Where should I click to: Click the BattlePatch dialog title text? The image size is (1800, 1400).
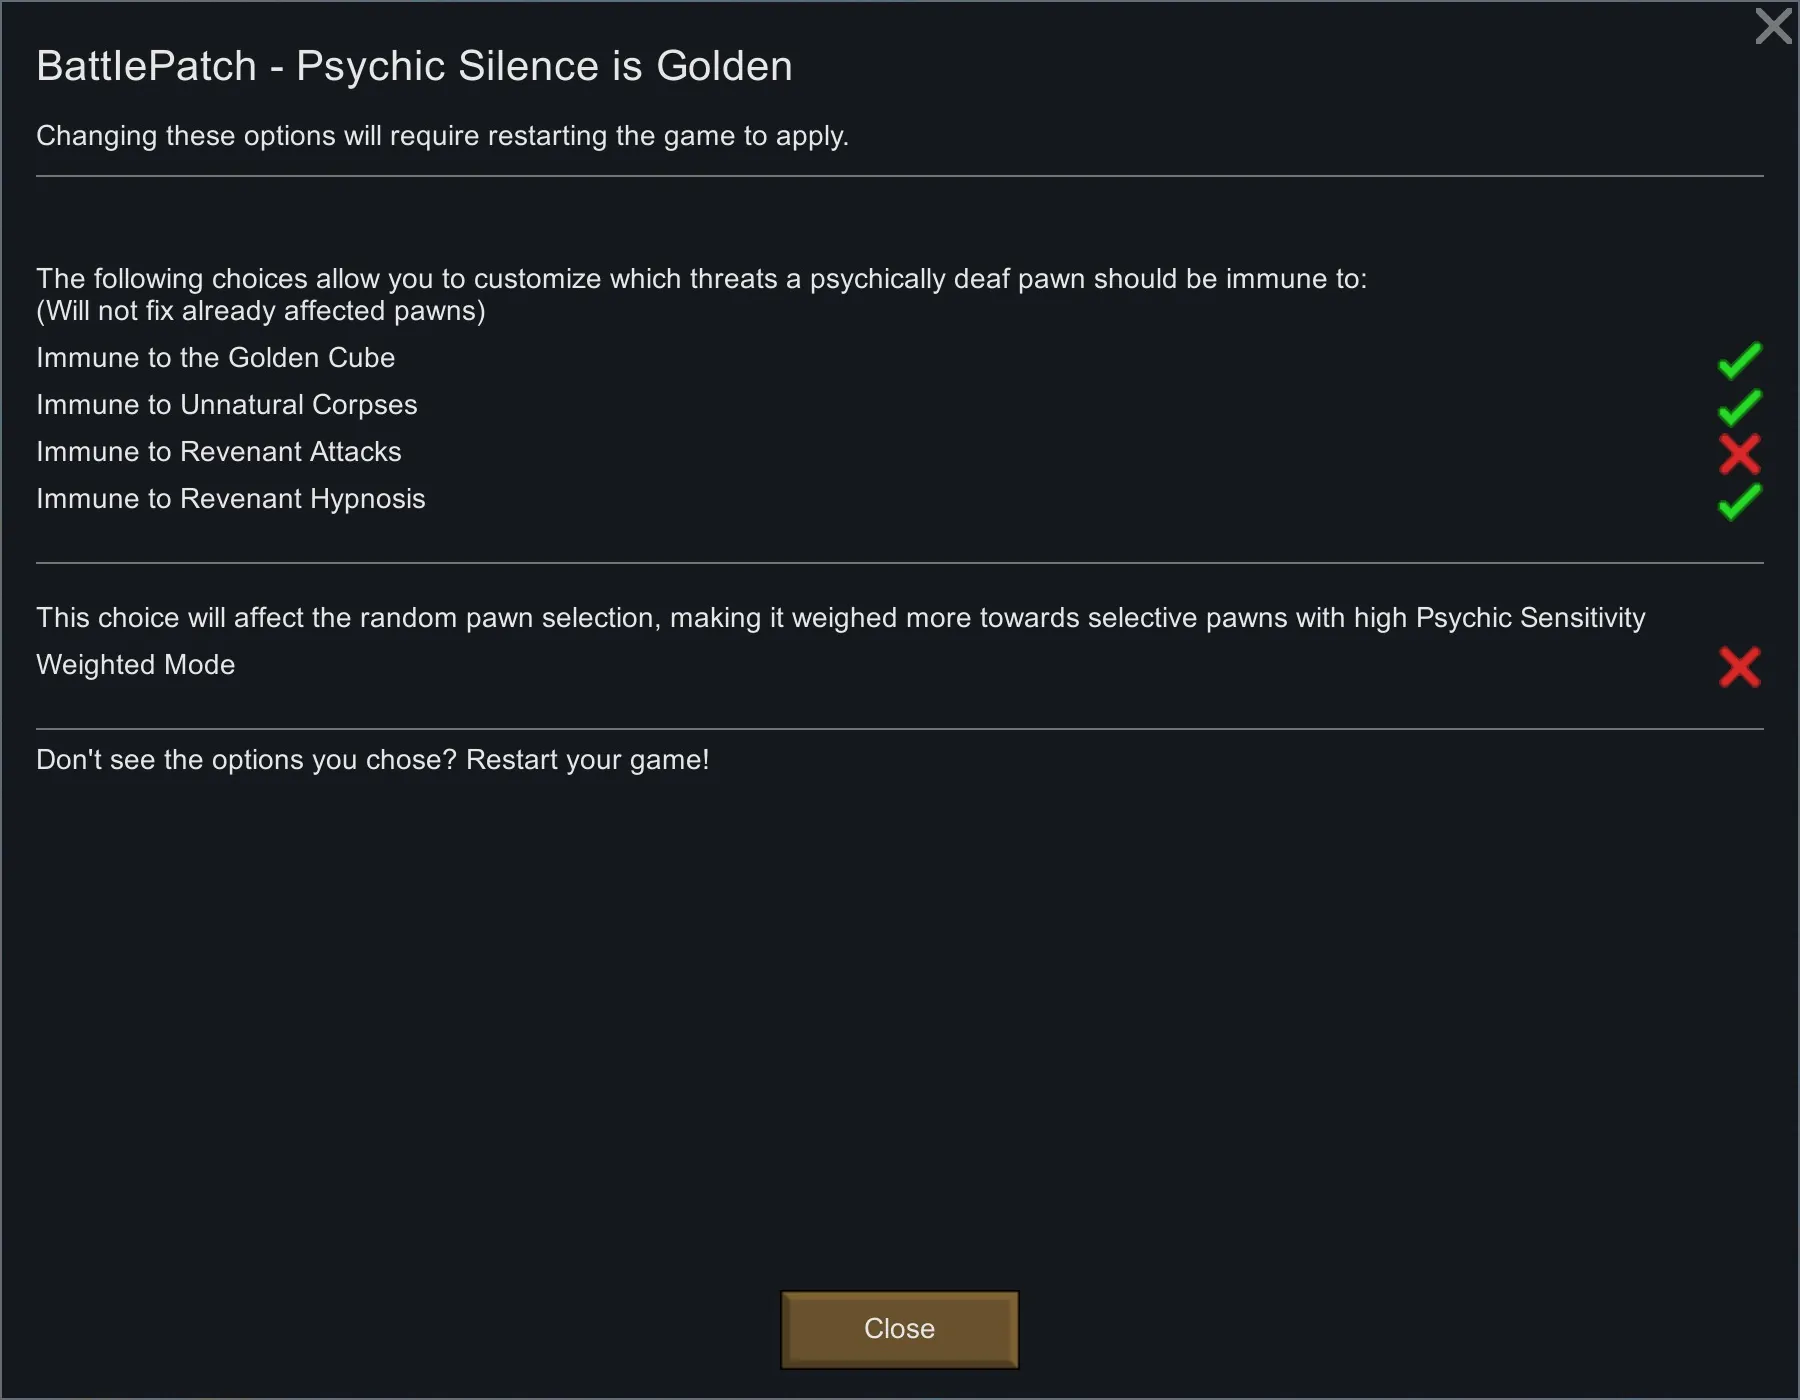414,66
